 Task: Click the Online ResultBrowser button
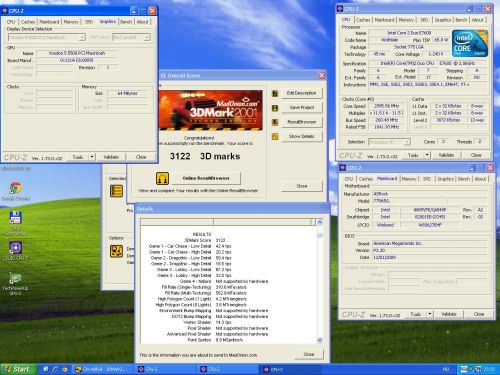click(206, 178)
